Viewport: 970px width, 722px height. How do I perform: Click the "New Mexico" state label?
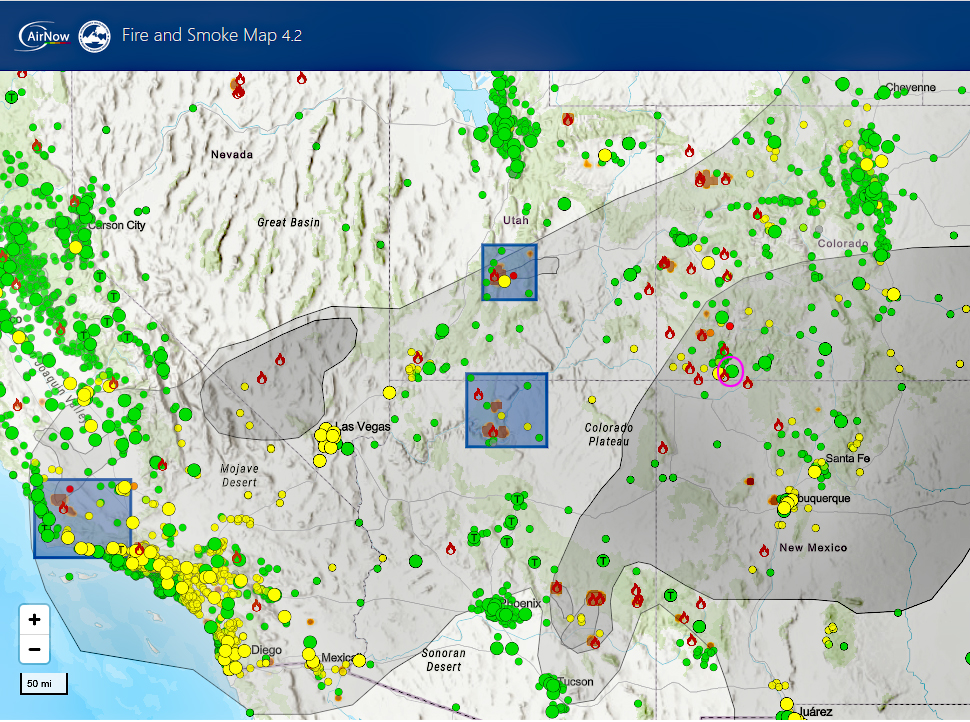pos(813,548)
